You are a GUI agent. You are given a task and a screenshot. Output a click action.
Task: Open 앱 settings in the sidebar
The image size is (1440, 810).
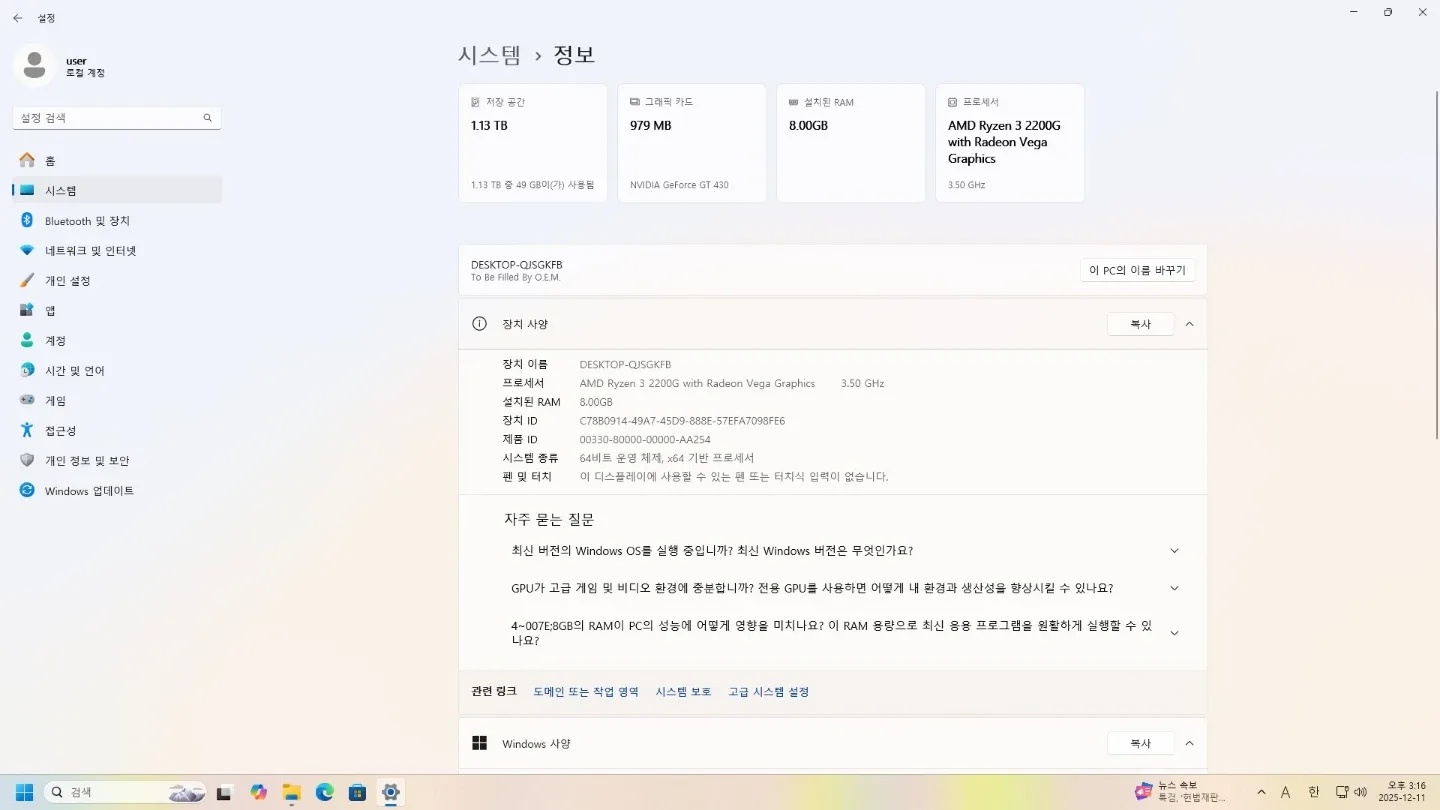click(116, 311)
